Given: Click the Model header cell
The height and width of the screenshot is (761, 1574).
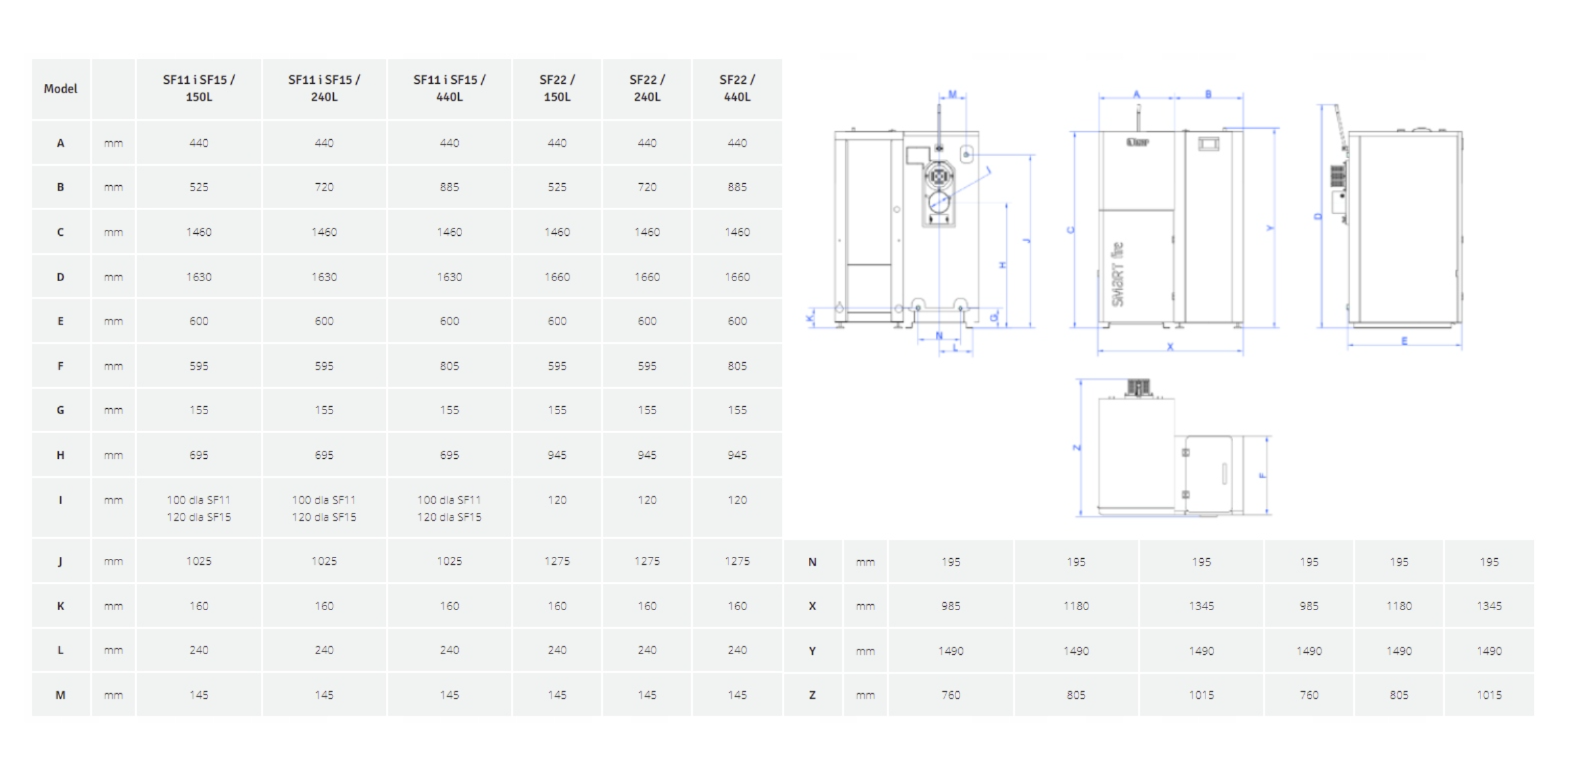Looking at the screenshot, I should [x=60, y=89].
